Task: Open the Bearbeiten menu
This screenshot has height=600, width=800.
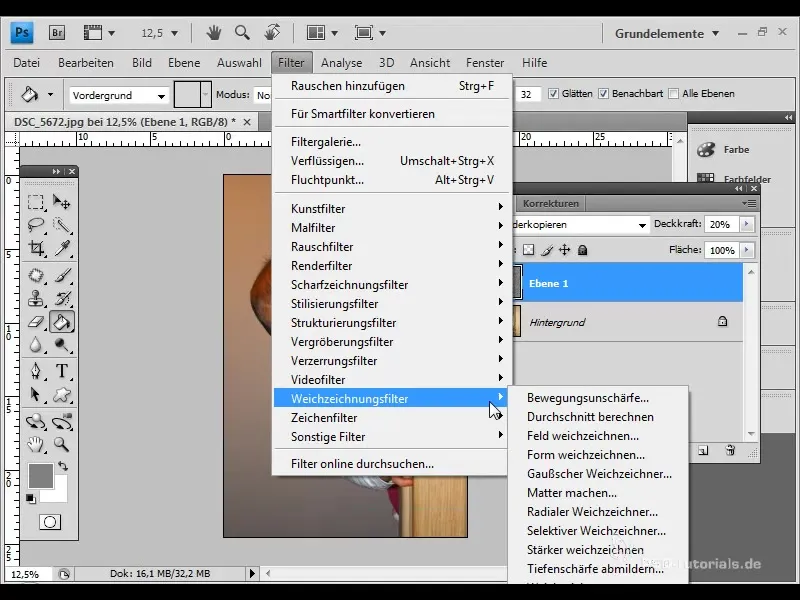Action: coord(86,63)
